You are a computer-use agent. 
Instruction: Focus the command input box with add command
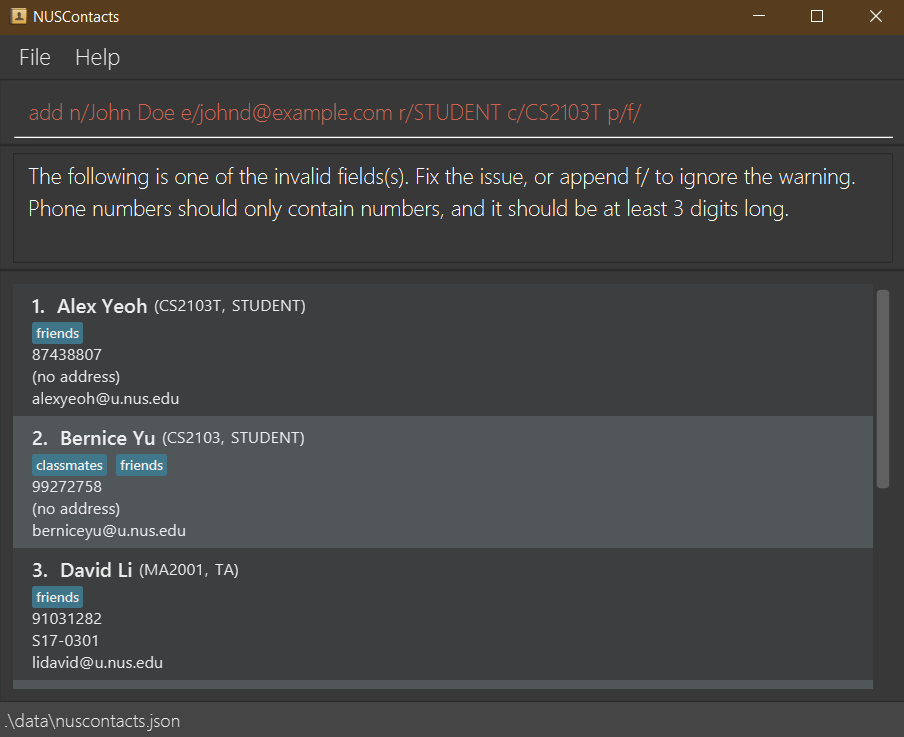coord(453,113)
